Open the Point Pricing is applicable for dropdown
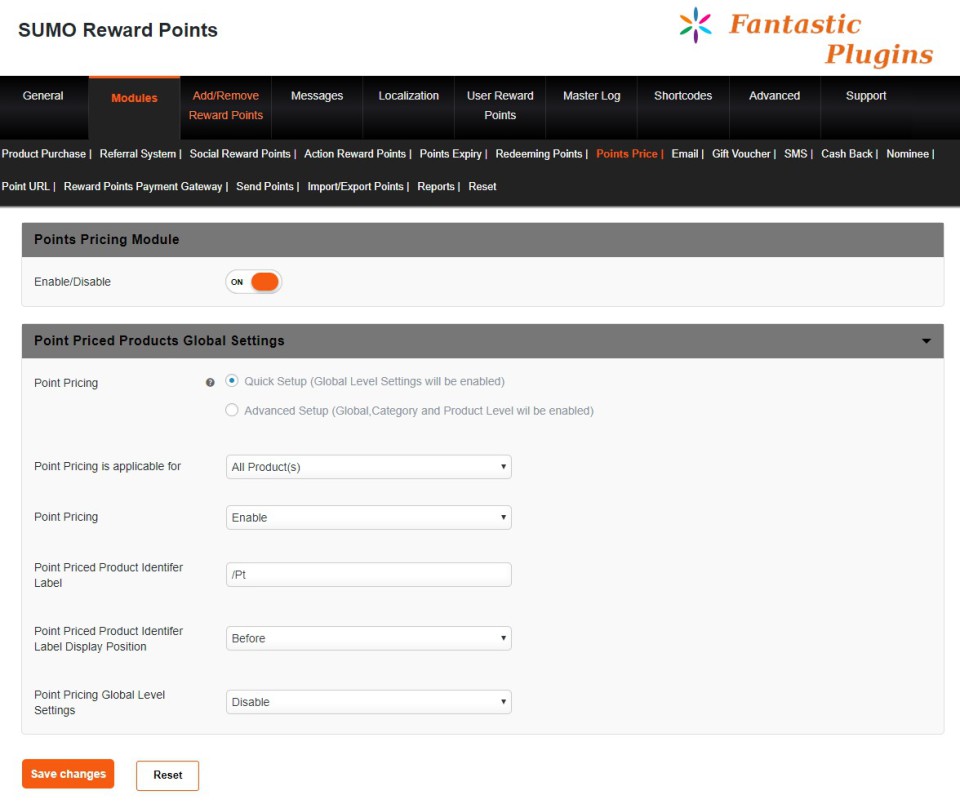Image resolution: width=960 pixels, height=804 pixels. click(x=368, y=467)
